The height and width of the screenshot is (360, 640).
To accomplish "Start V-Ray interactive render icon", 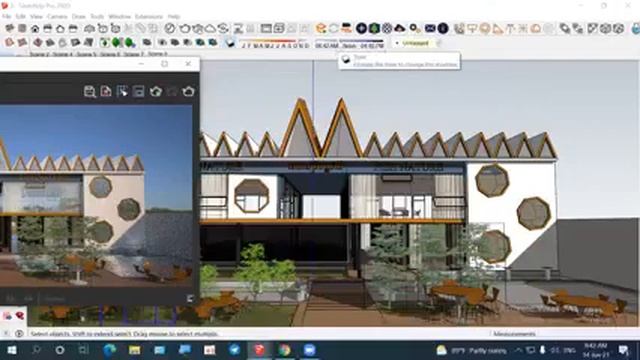I will coord(198,28).
